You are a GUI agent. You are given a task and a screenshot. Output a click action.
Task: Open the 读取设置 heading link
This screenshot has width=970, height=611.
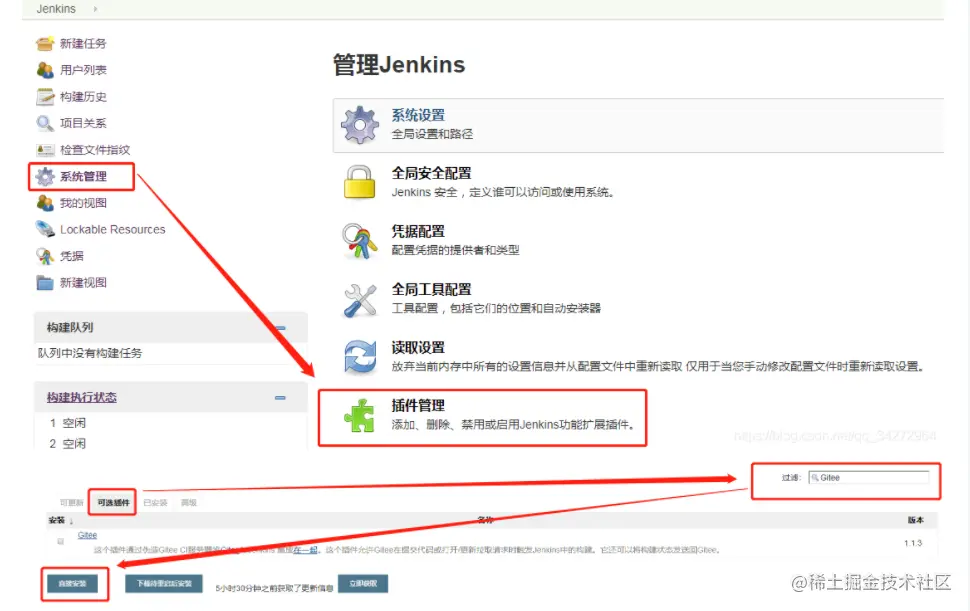418,348
